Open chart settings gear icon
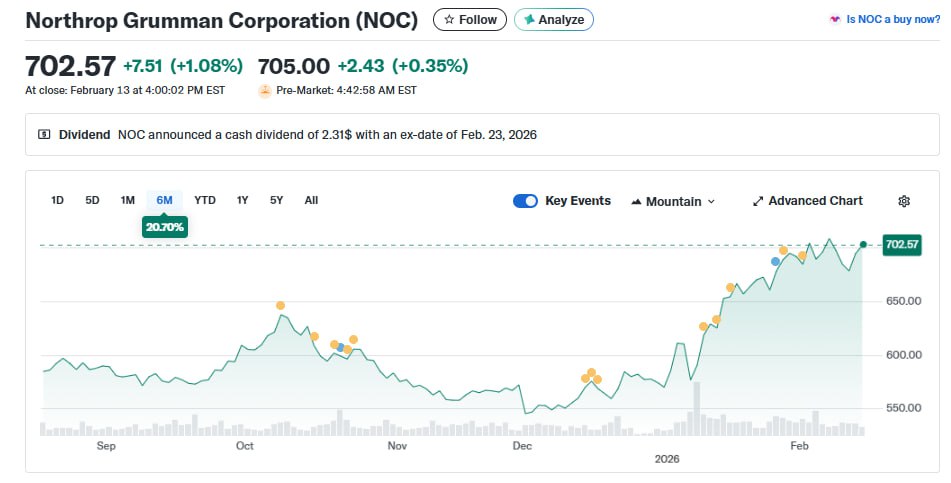The height and width of the screenshot is (483, 951). click(x=904, y=201)
